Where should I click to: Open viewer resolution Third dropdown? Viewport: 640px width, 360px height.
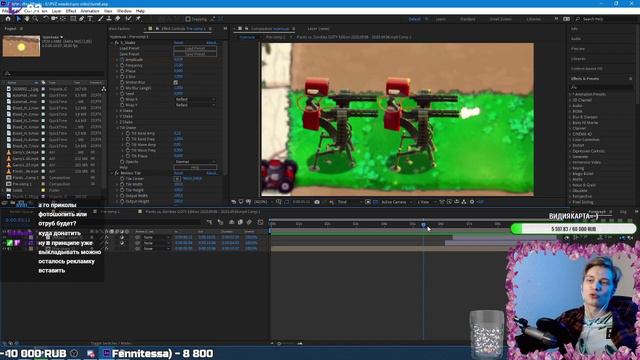pyautogui.click(x=349, y=202)
